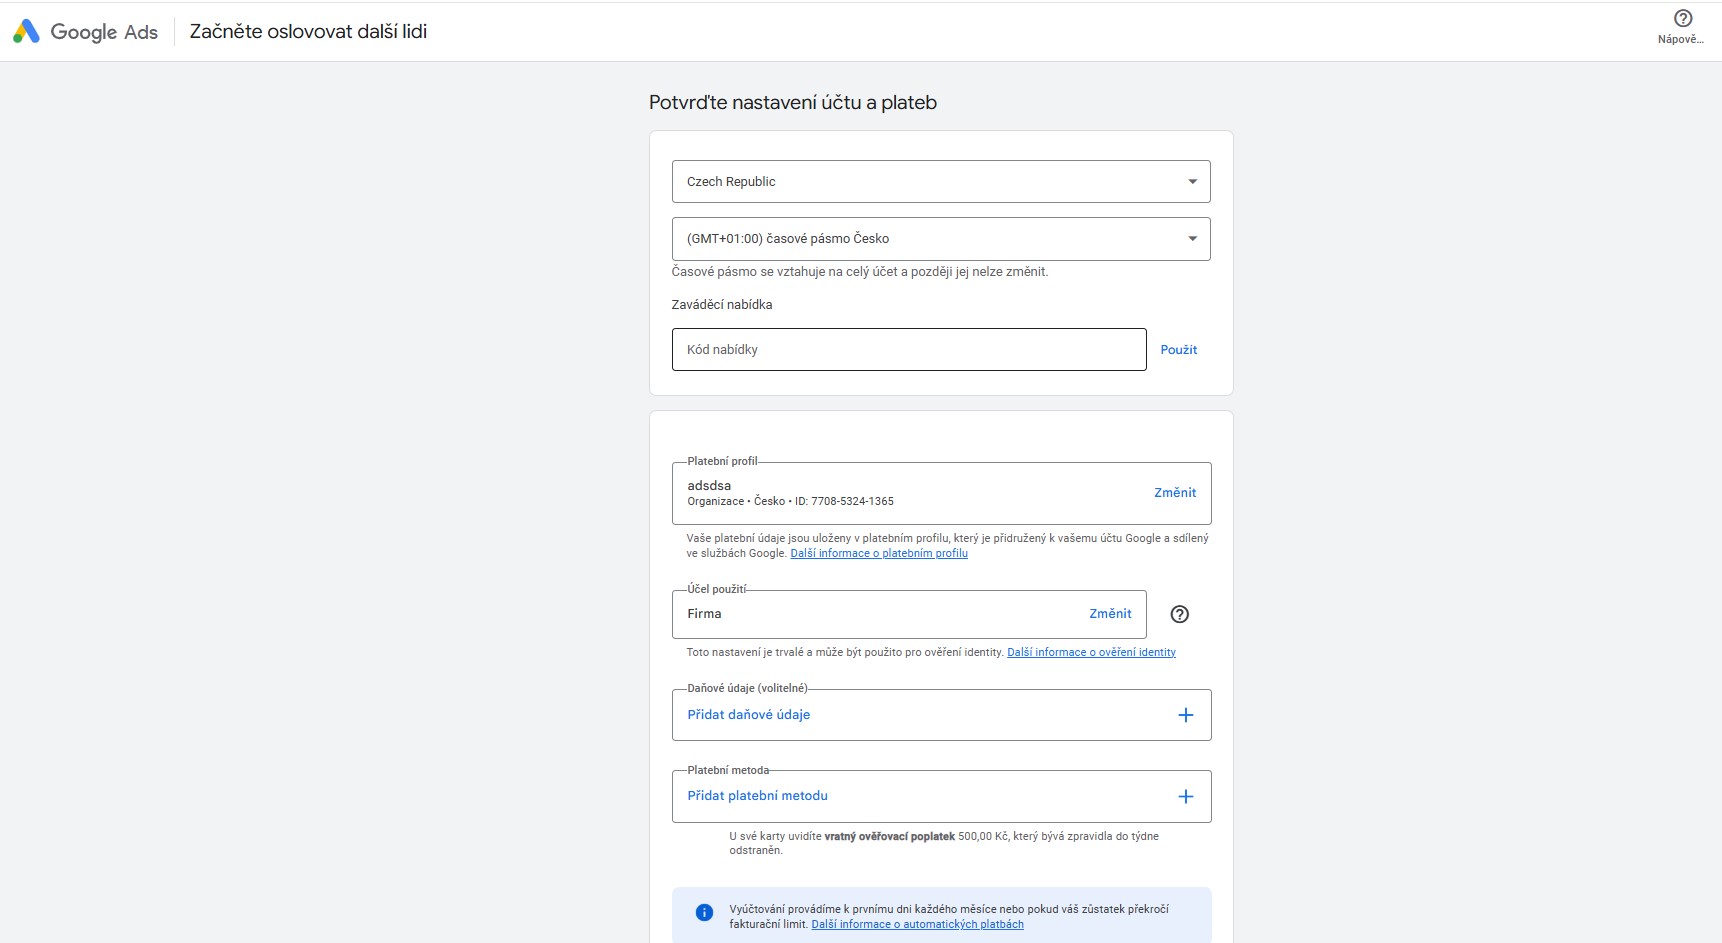This screenshot has width=1722, height=943.
Task: Click Změnit in Platební profil box
Action: [1174, 493]
